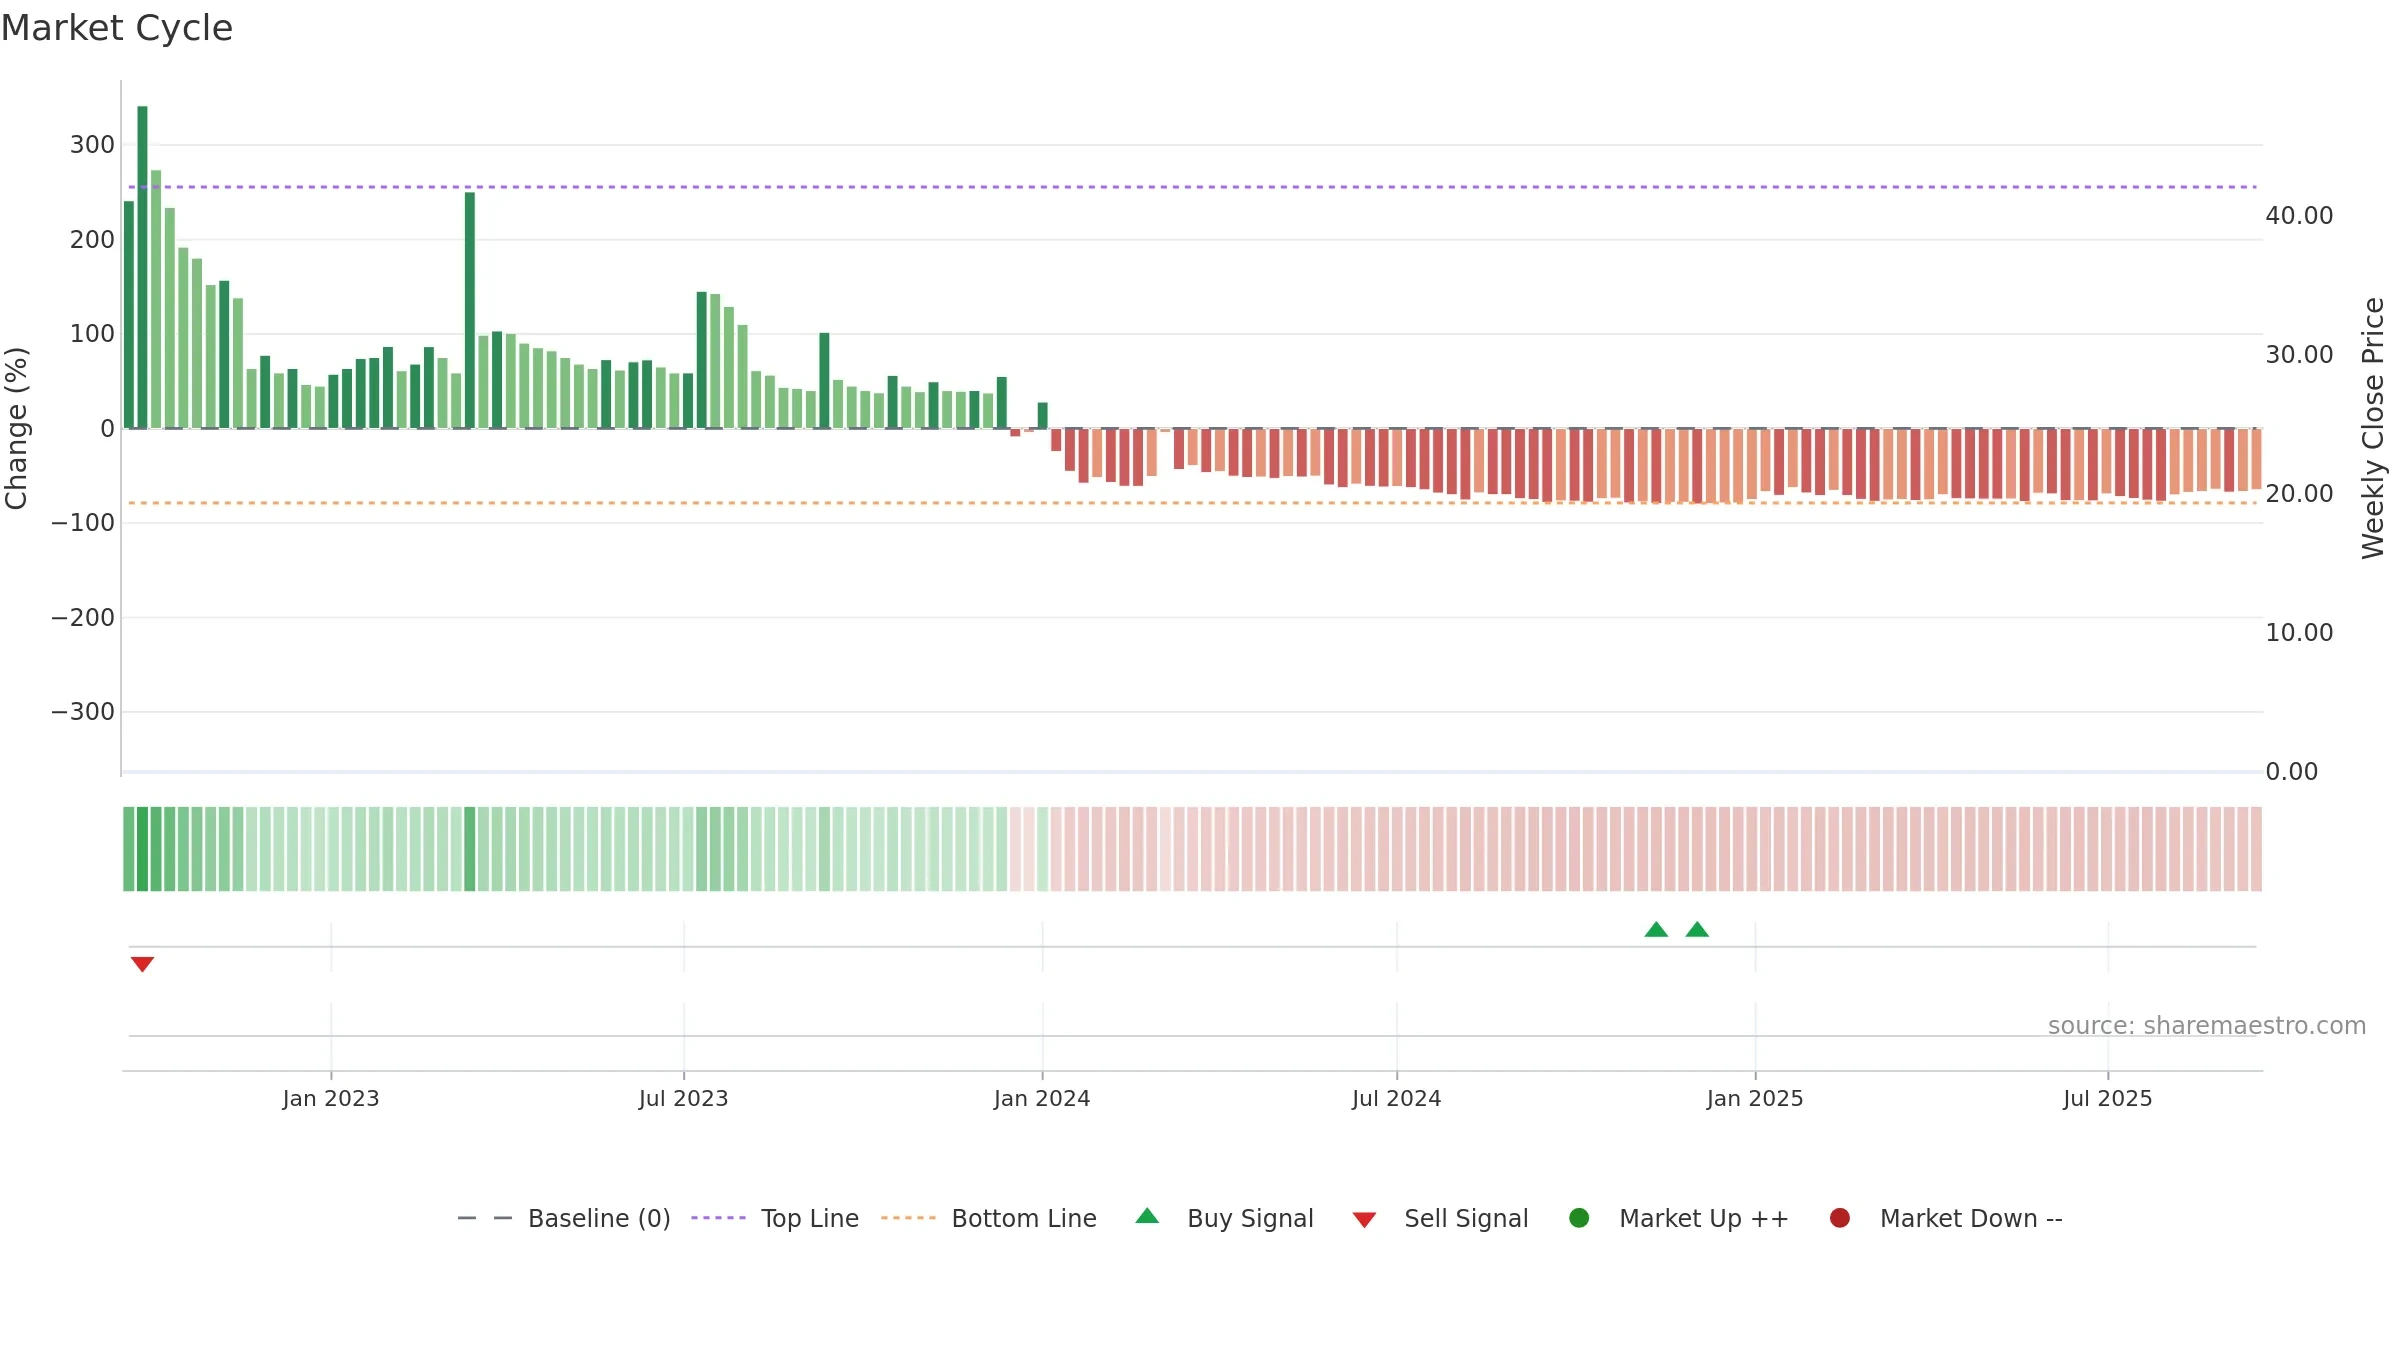Select the first green buy signal marker on the signal timeline
Image resolution: width=2400 pixels, height=1350 pixels.
(1656, 930)
